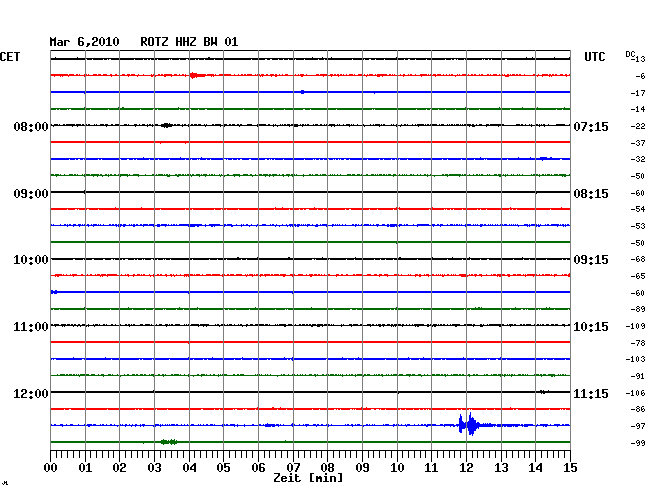The width and height of the screenshot is (650, 494).
Task: Select the "12:00" CET time label
Action: click(31, 393)
